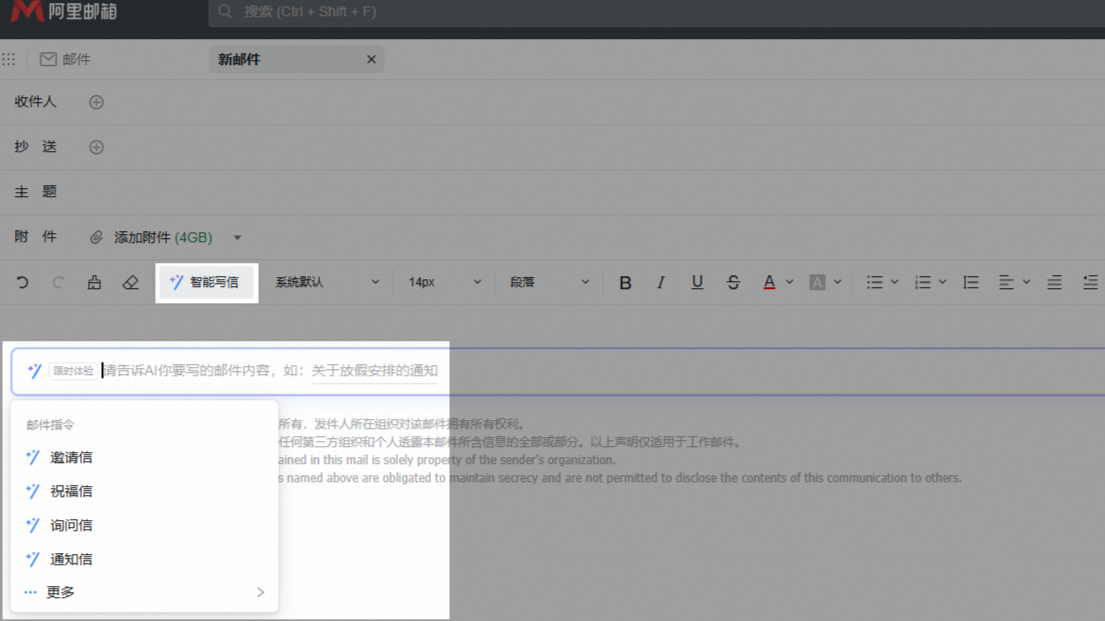The width and height of the screenshot is (1105, 621).
Task: Expand numbered list style options
Action: click(942, 282)
